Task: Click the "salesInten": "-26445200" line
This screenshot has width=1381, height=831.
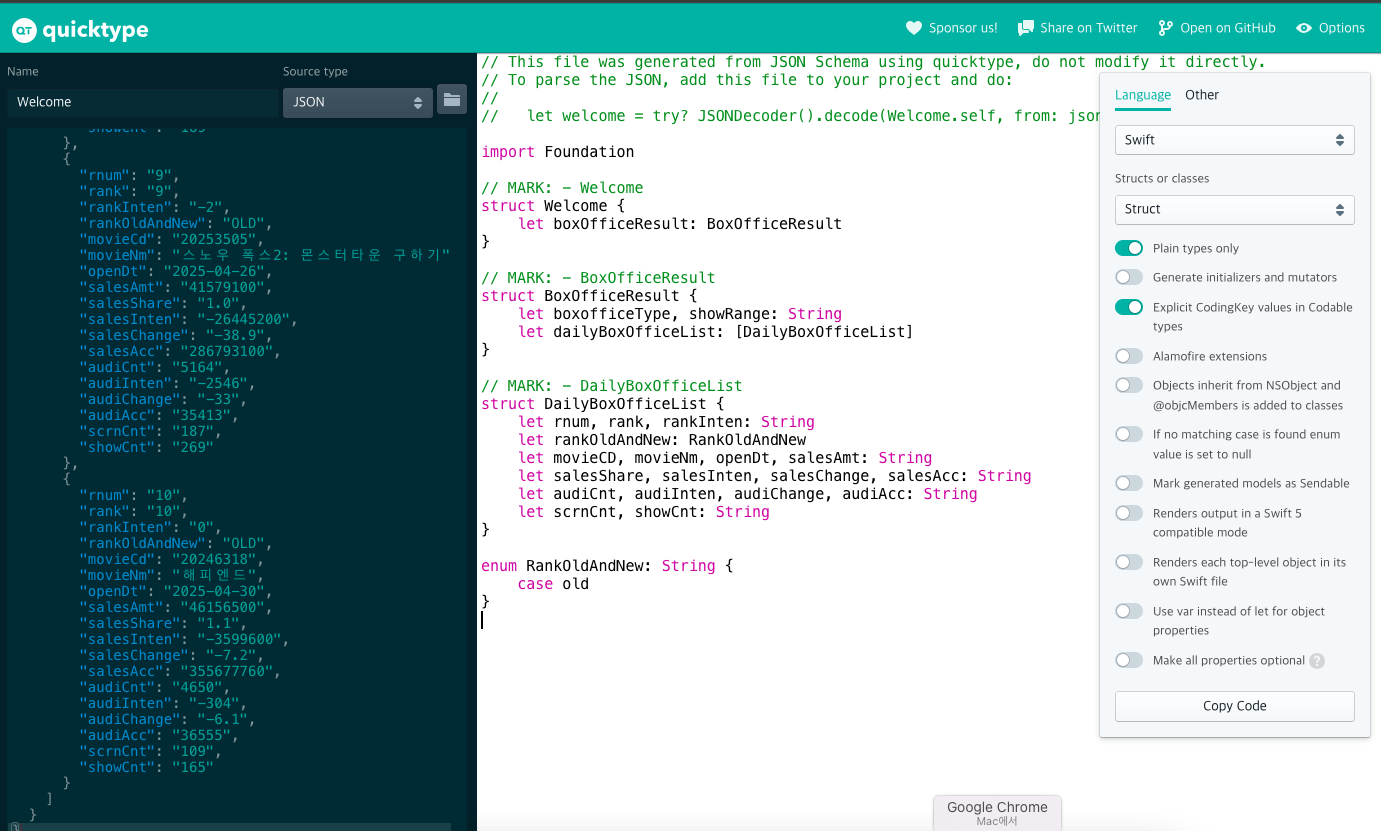Action: click(x=187, y=319)
